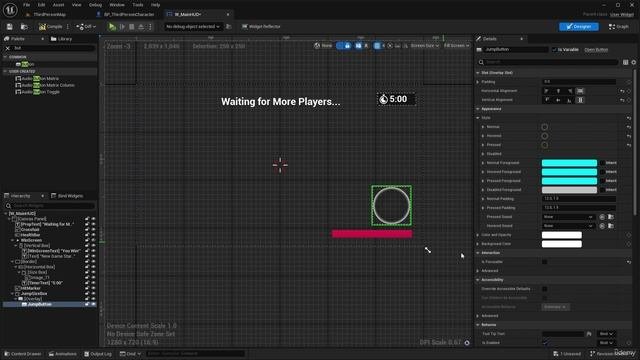Click the frame skip button
Screen dimensions: 640x360
tap(122, 27)
